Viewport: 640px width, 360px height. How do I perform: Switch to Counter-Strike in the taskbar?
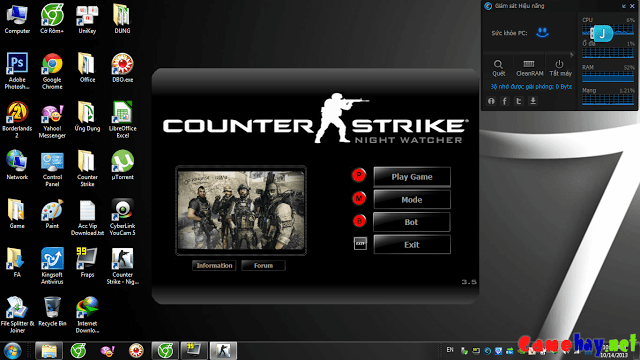223,351
